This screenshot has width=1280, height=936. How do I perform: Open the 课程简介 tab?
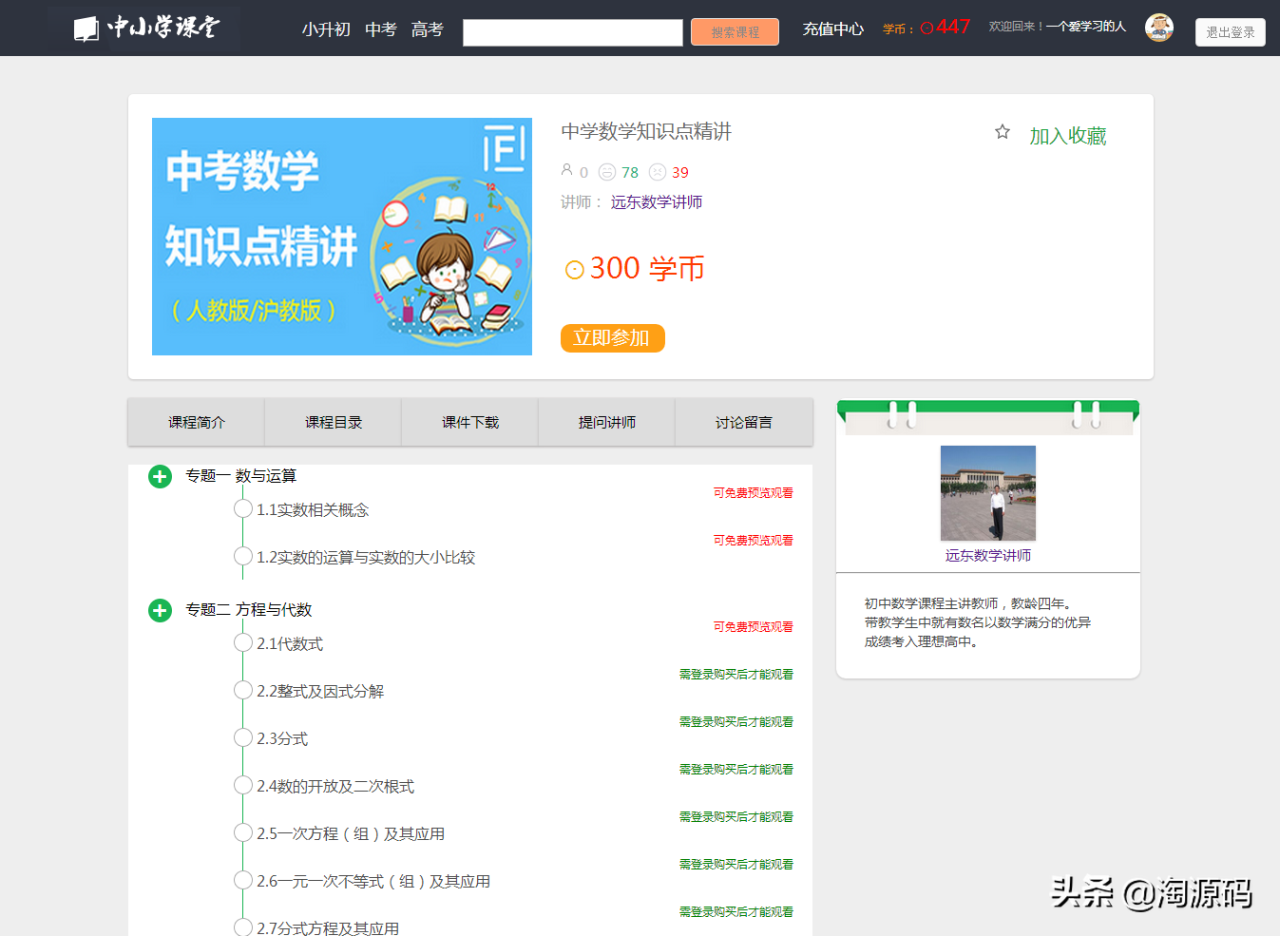pos(196,422)
